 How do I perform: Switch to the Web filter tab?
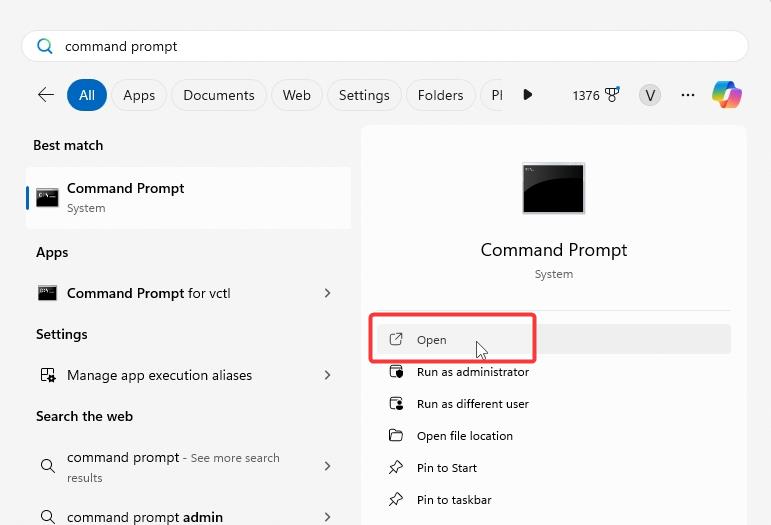point(297,95)
